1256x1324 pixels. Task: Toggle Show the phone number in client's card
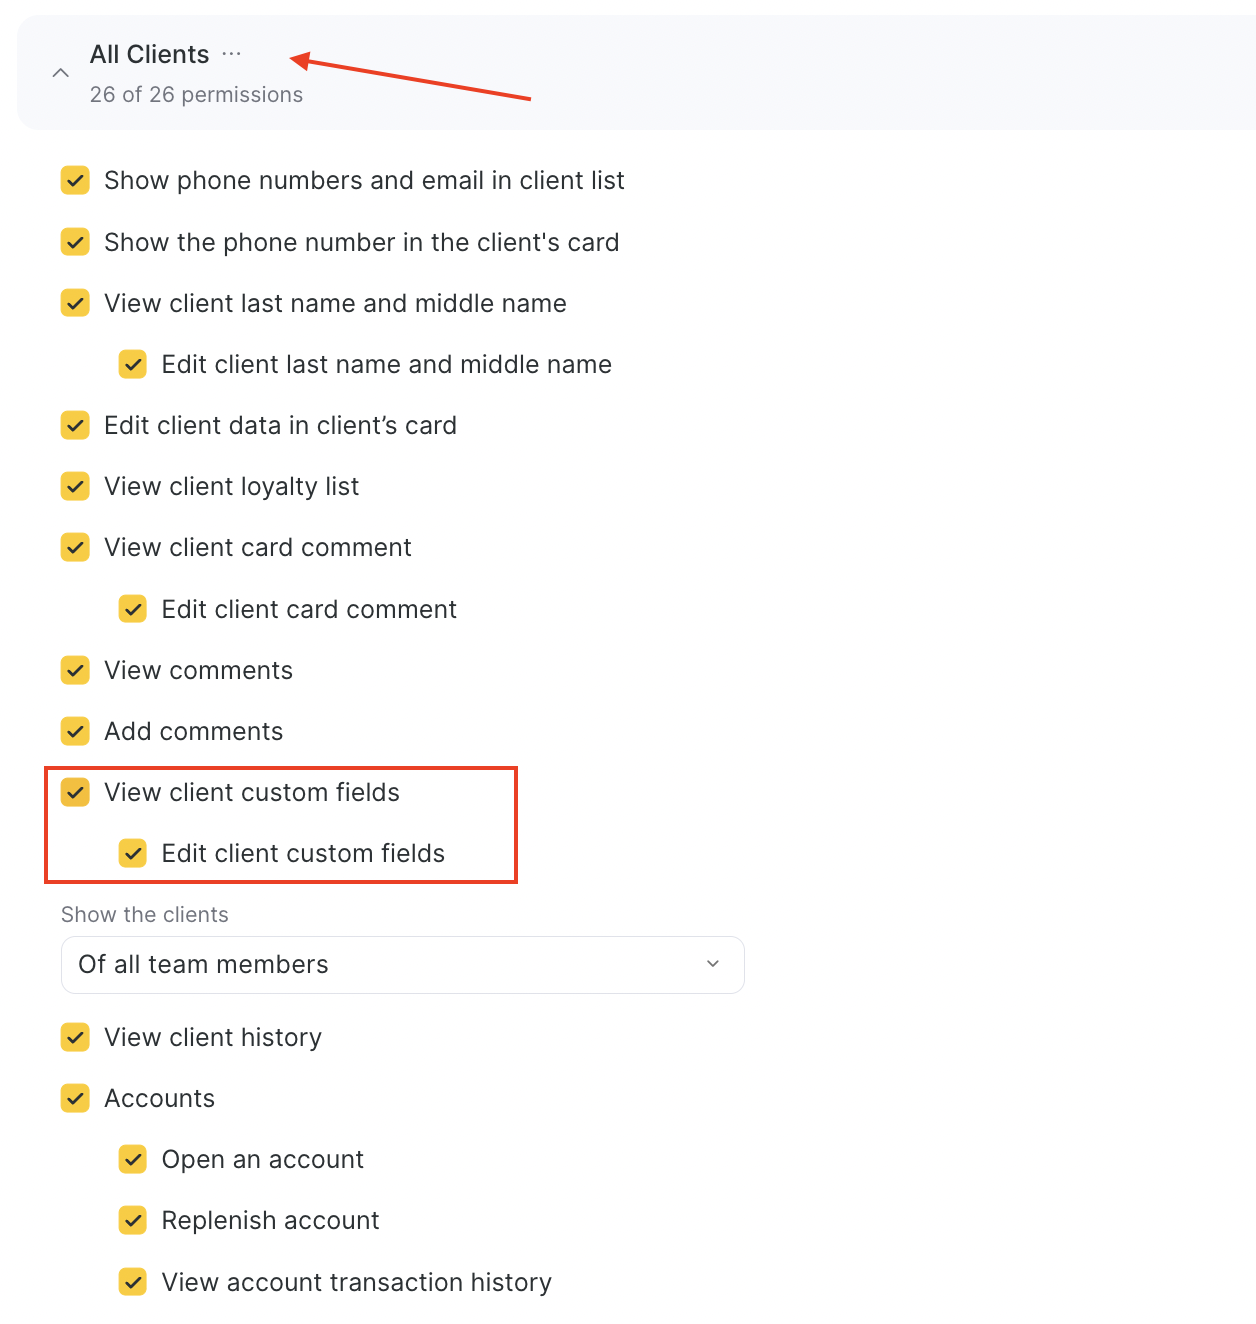75,242
